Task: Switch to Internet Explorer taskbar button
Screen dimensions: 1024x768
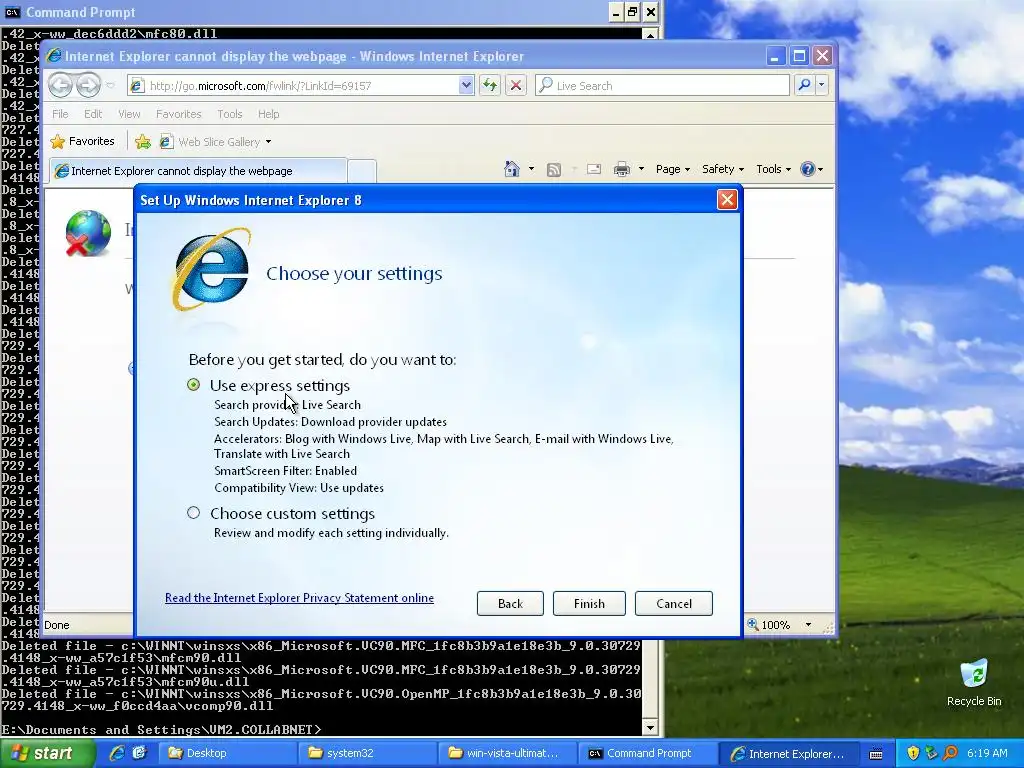Action: [788, 753]
